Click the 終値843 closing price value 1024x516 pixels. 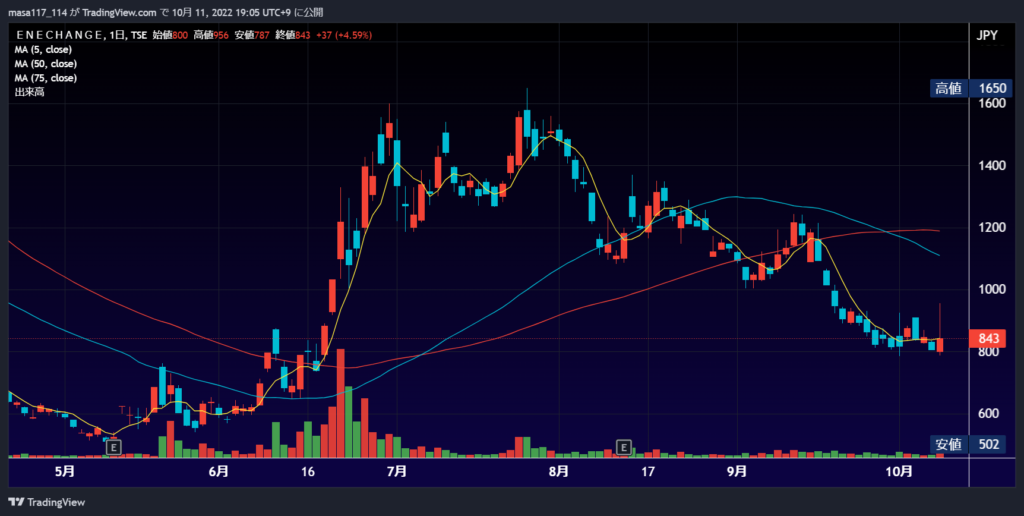[x=293, y=35]
